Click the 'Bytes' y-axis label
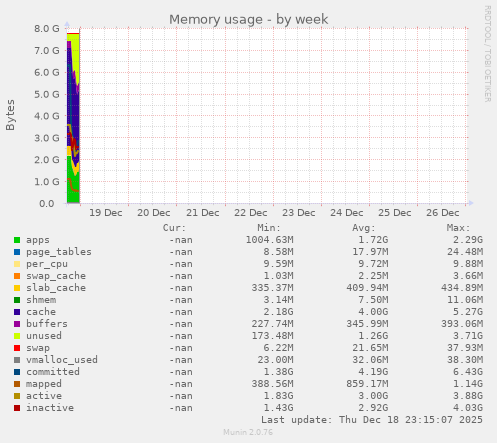 coord(10,115)
